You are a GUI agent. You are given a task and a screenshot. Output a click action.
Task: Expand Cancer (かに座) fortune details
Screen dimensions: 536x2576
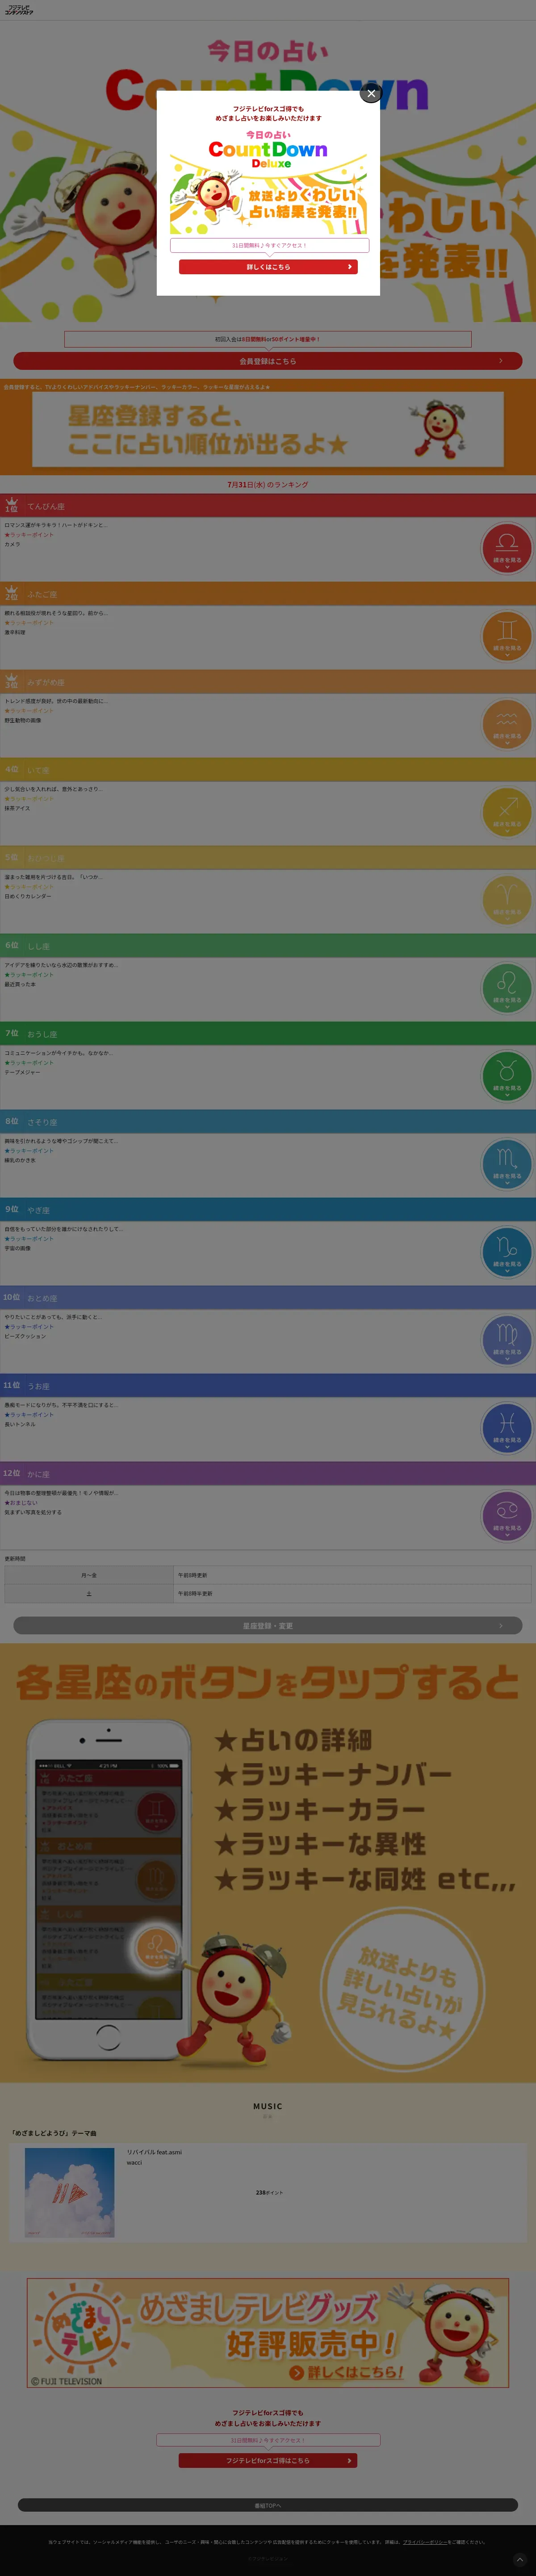pos(507,1515)
